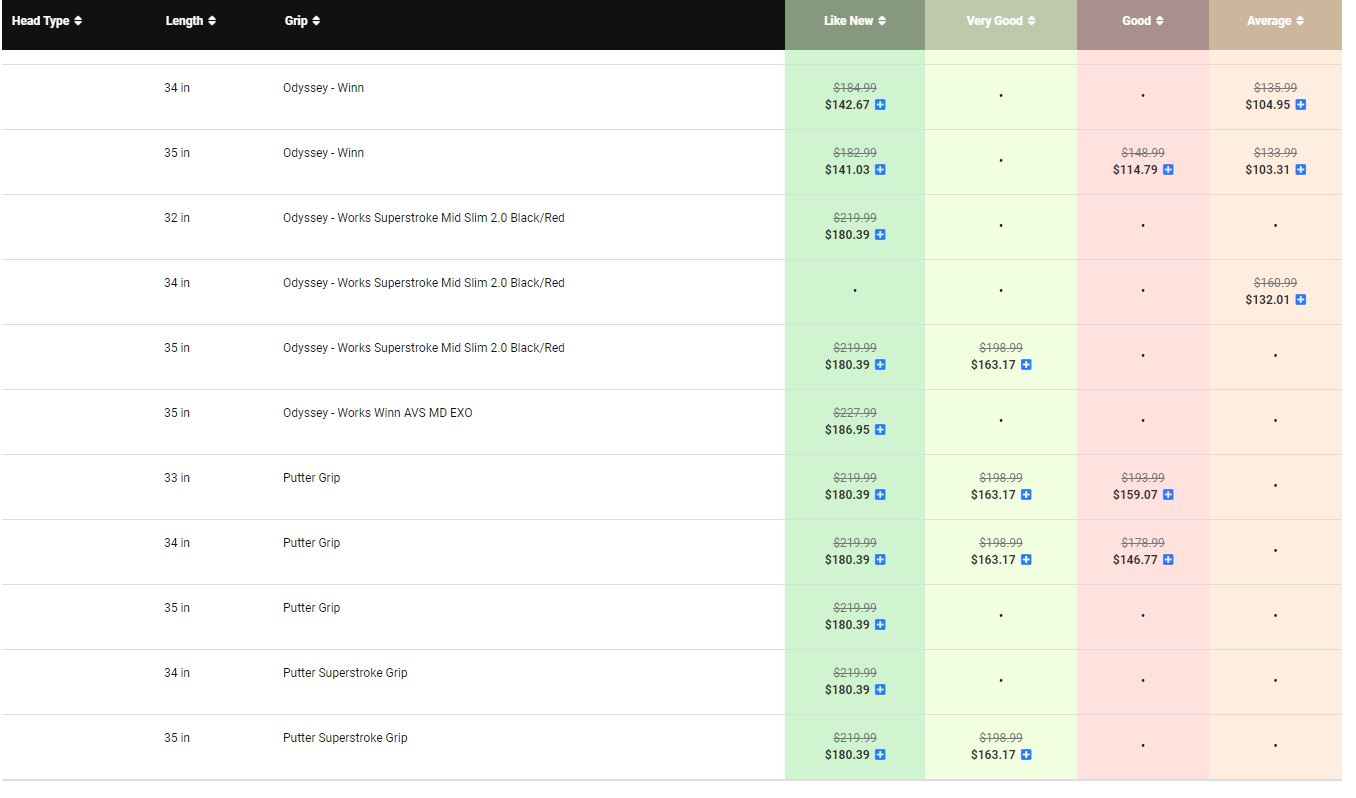This screenshot has width=1356, height=798.
Task: Add Like New 32 in Superstroke Mid Slim putter
Action: tap(880, 235)
